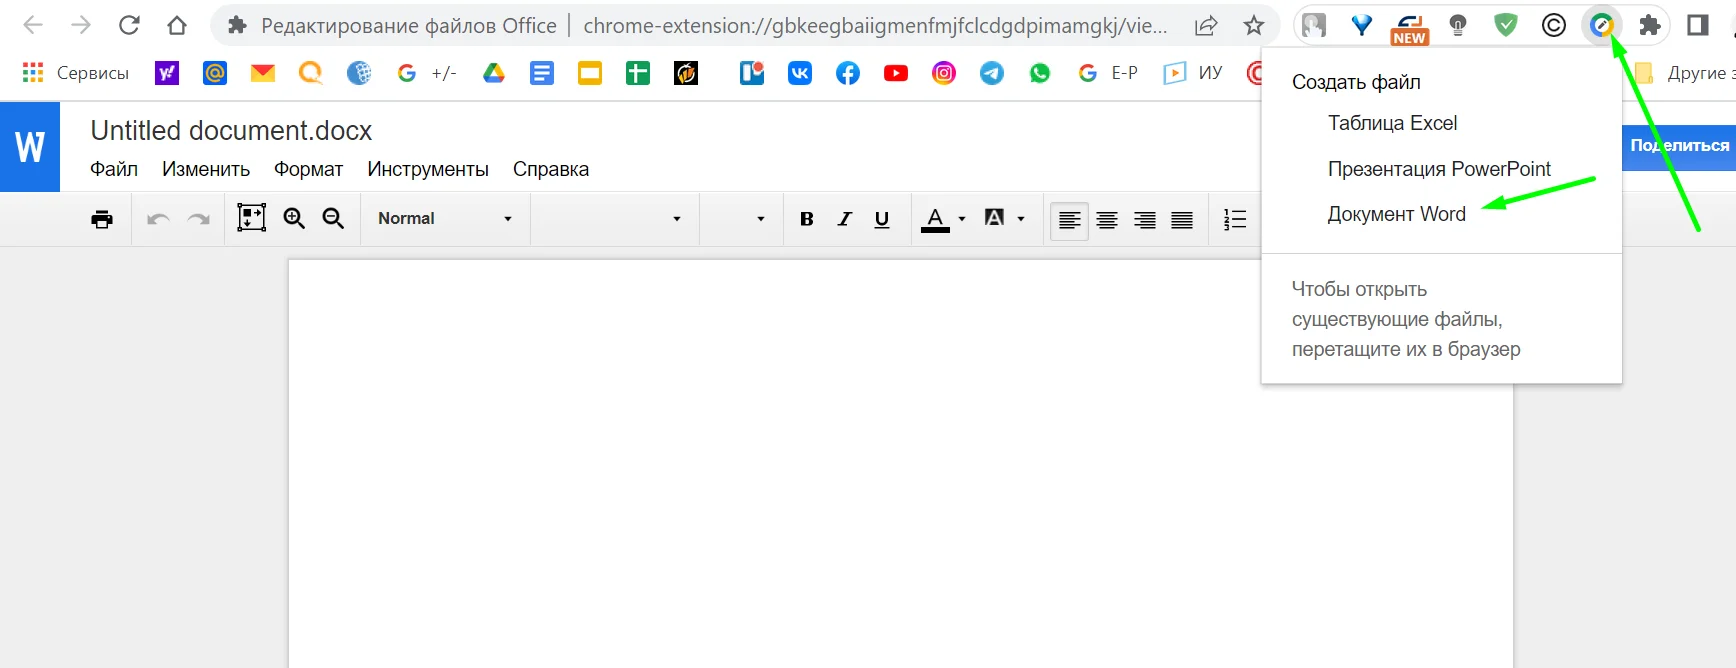
Task: Click the lightbulb extension icon
Action: 1458,25
